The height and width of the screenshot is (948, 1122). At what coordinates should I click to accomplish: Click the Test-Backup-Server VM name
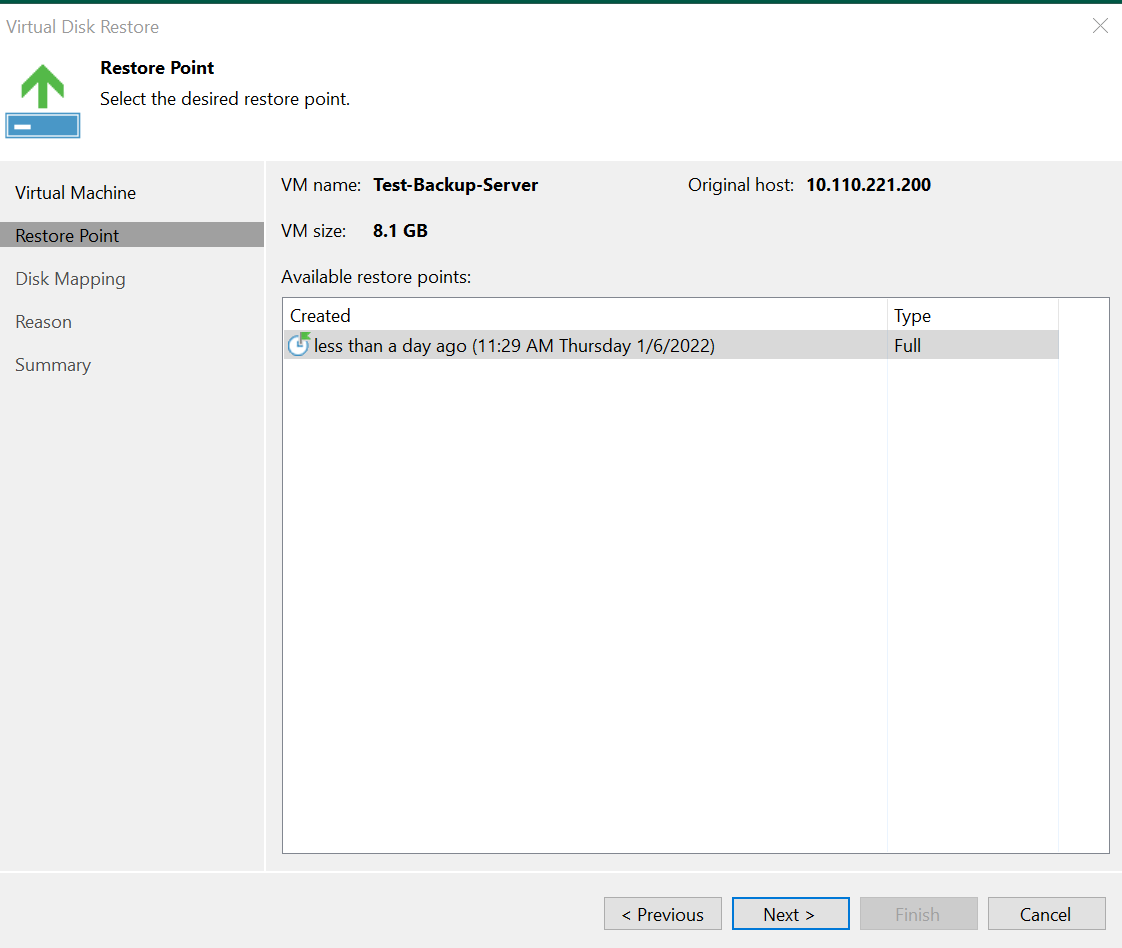click(455, 185)
